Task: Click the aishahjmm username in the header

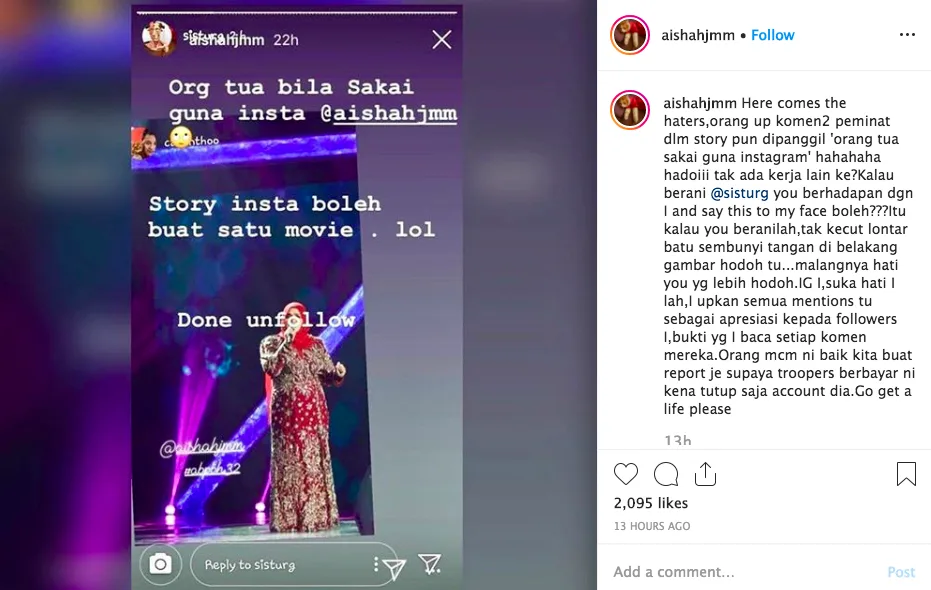Action: pos(698,35)
